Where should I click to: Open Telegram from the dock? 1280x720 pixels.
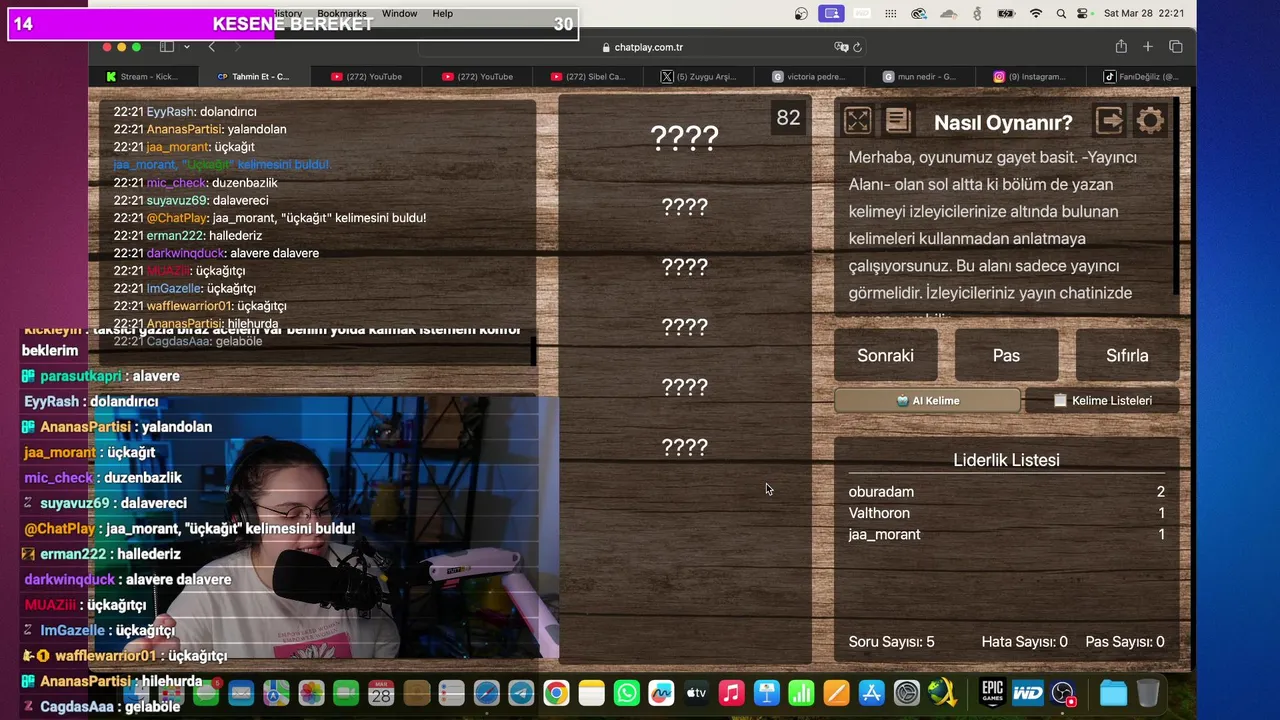[521, 692]
